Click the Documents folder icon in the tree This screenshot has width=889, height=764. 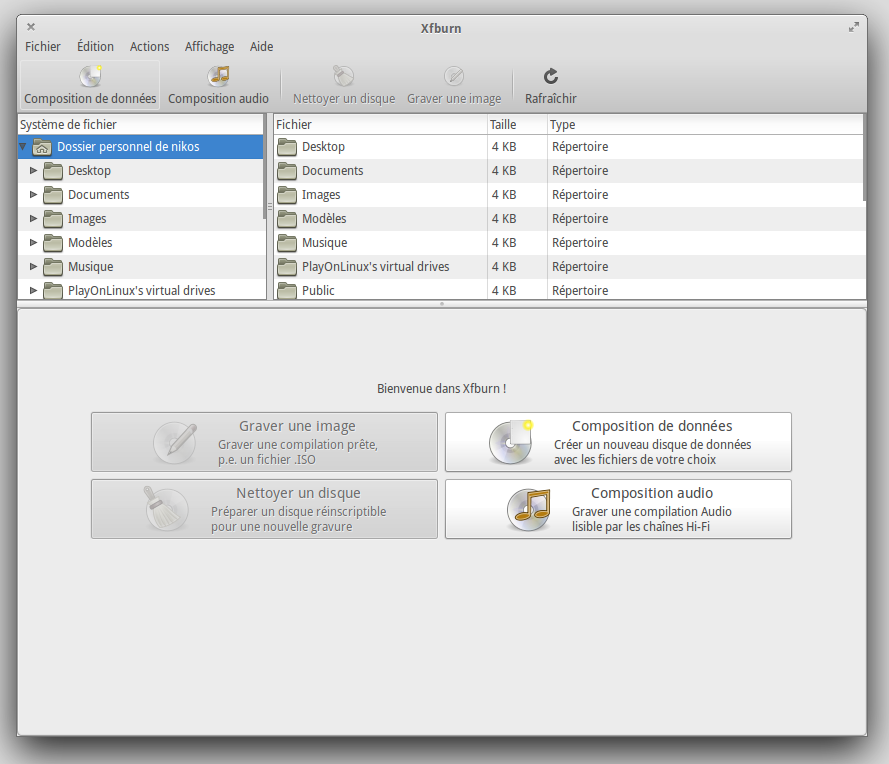point(53,194)
